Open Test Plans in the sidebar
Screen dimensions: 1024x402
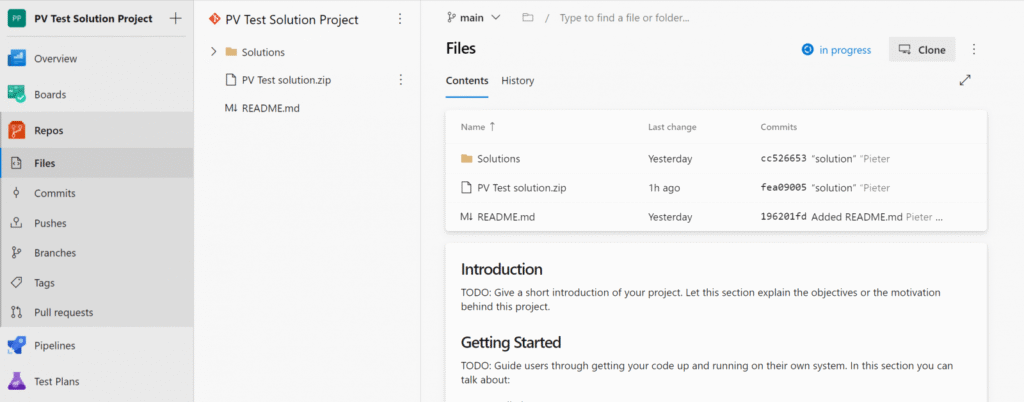pos(57,382)
